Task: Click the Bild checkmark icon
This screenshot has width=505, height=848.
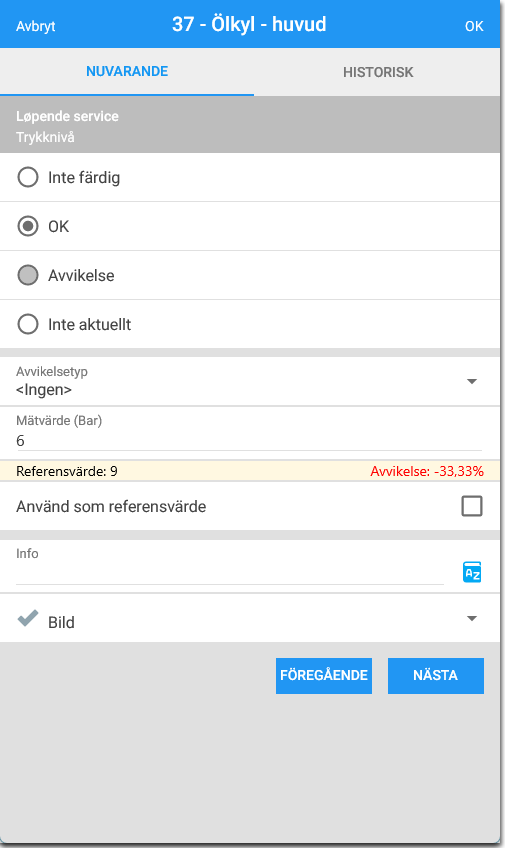Action: tap(28, 618)
